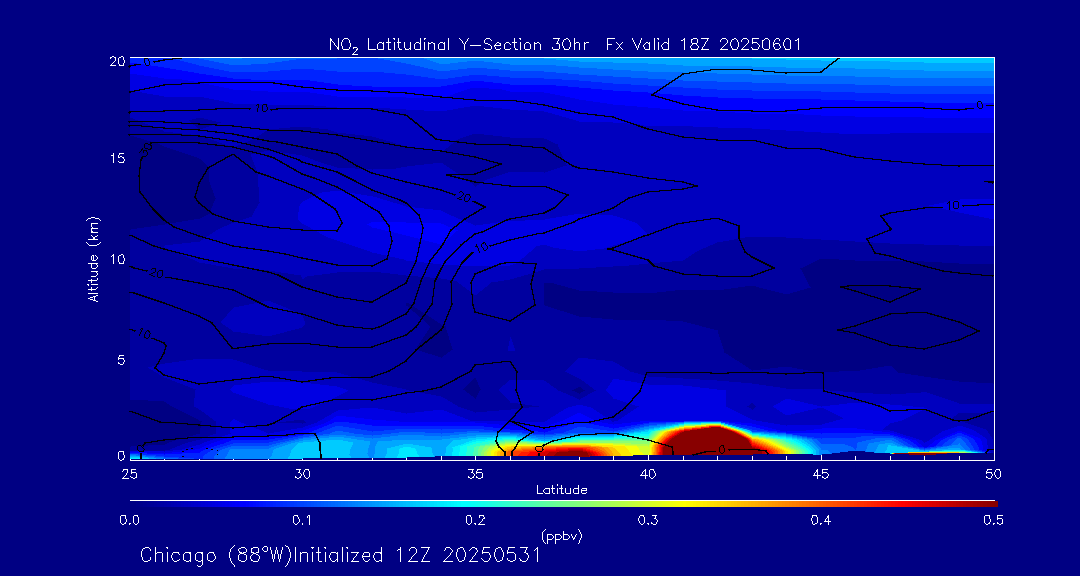Click the dark blue start of the colorbar
This screenshot has width=1080, height=576.
click(x=141, y=504)
